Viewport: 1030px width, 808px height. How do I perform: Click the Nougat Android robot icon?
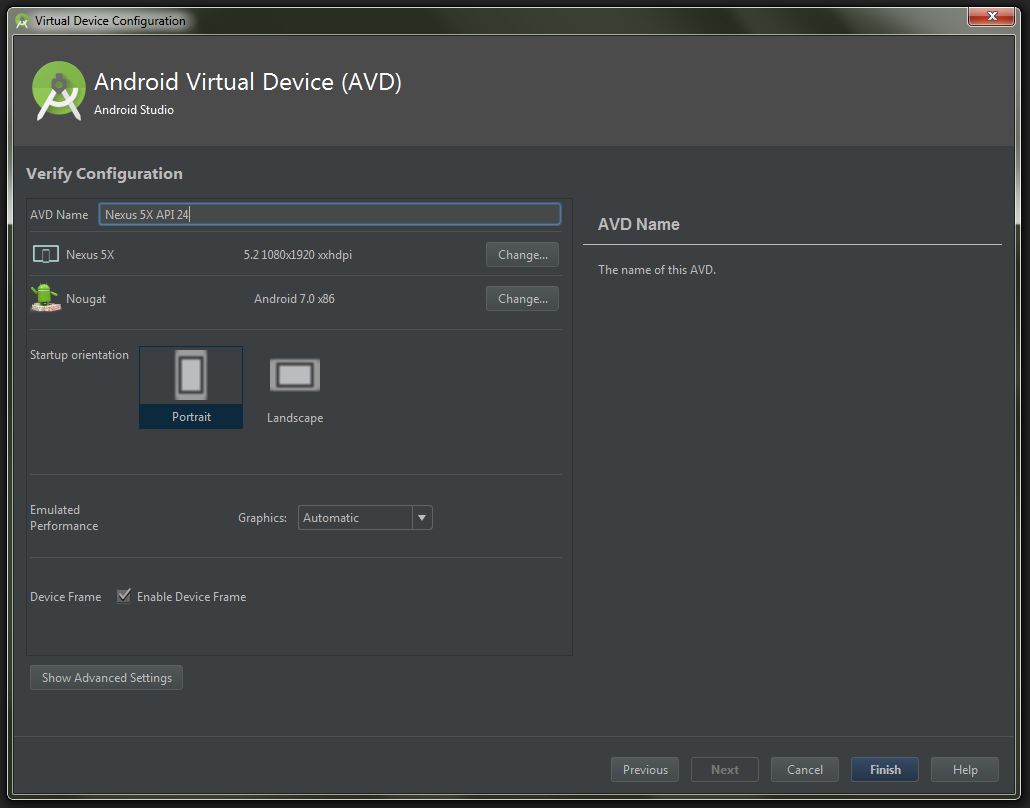click(x=45, y=298)
